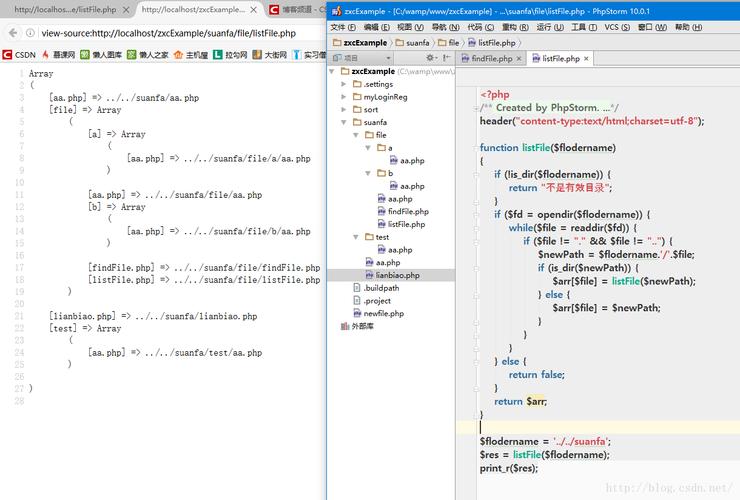The height and width of the screenshot is (500, 740).
Task: Open PhpStorm 运行 (U) menu
Action: tap(550, 27)
